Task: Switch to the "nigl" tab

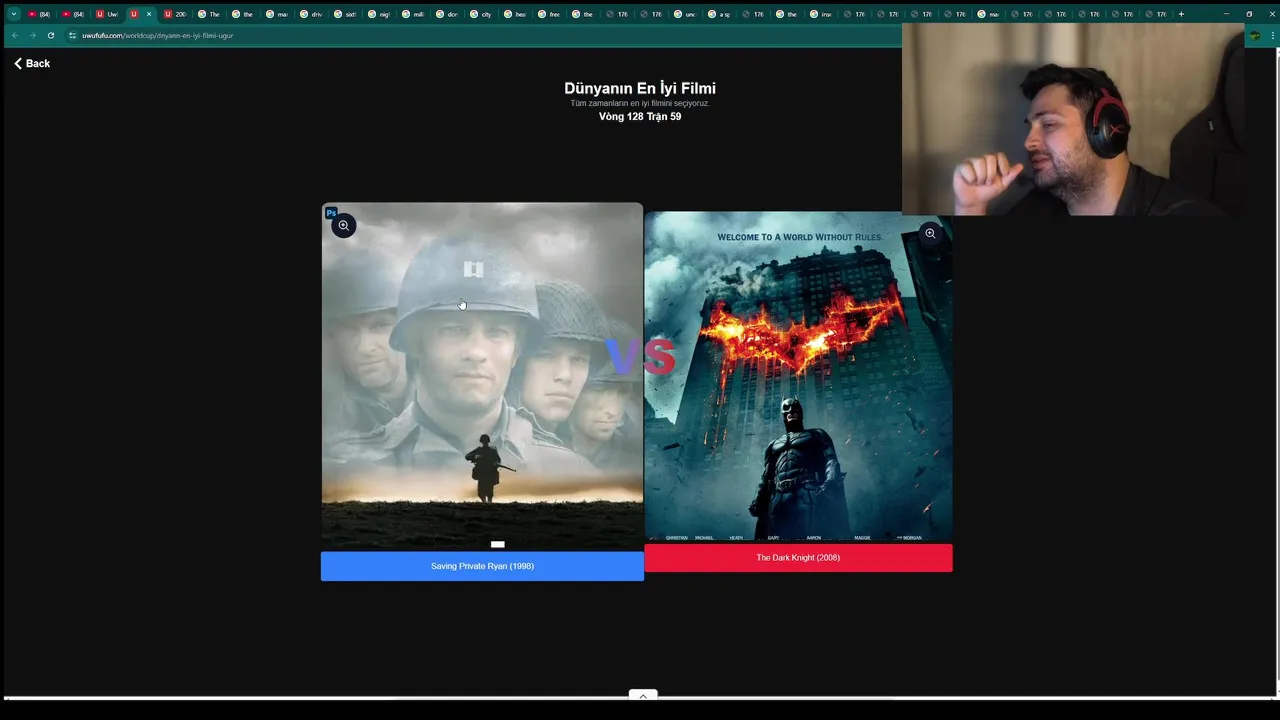Action: coord(378,14)
